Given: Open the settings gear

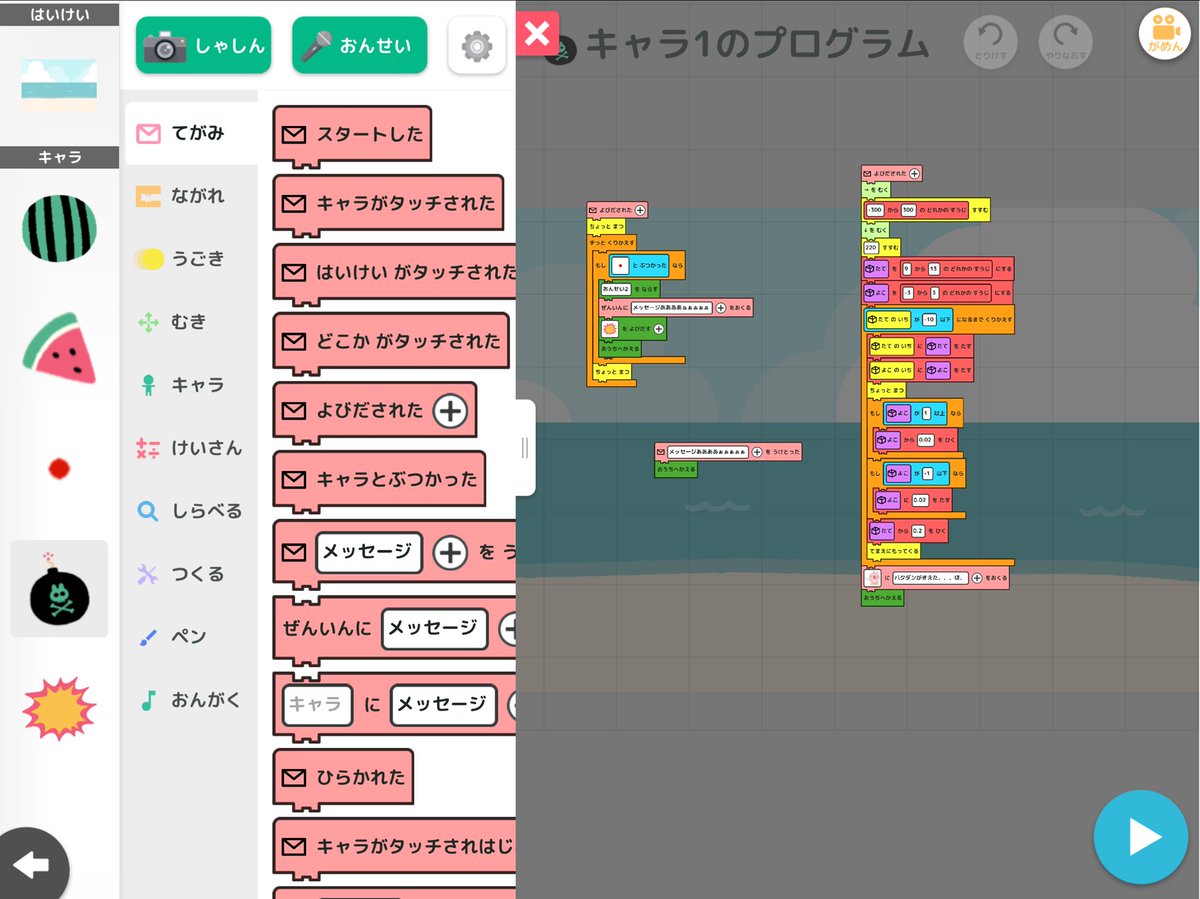Looking at the screenshot, I should point(476,45).
